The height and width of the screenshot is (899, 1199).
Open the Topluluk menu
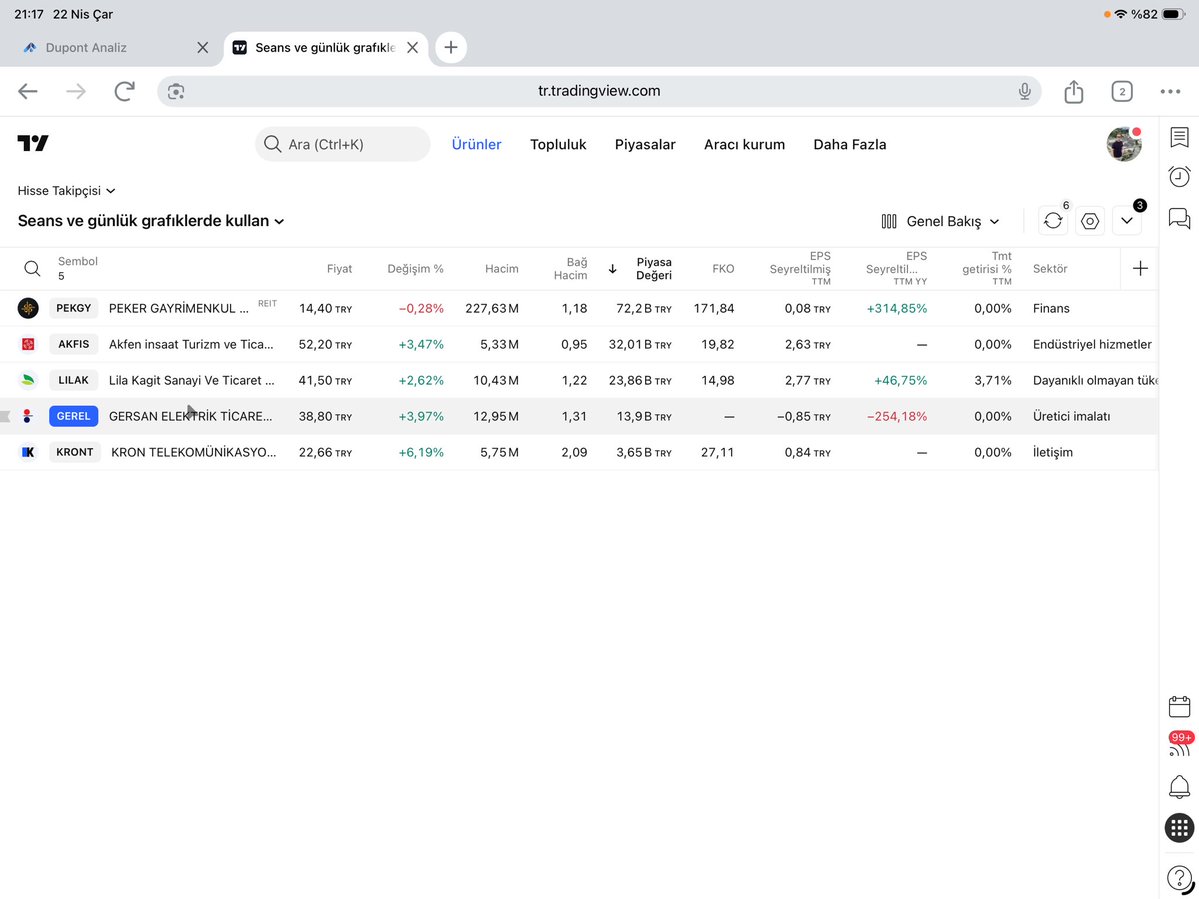pos(558,144)
